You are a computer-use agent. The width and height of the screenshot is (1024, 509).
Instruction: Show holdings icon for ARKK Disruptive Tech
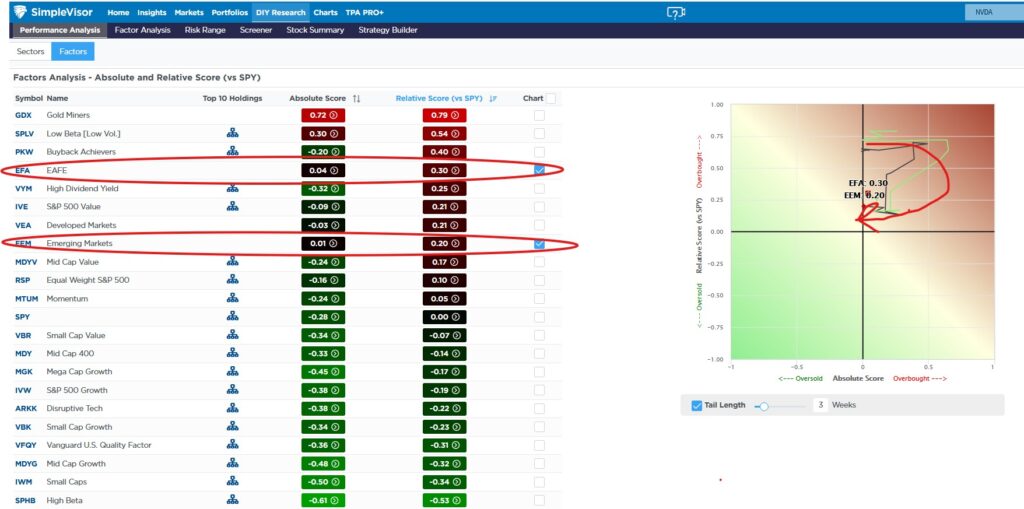coord(232,408)
